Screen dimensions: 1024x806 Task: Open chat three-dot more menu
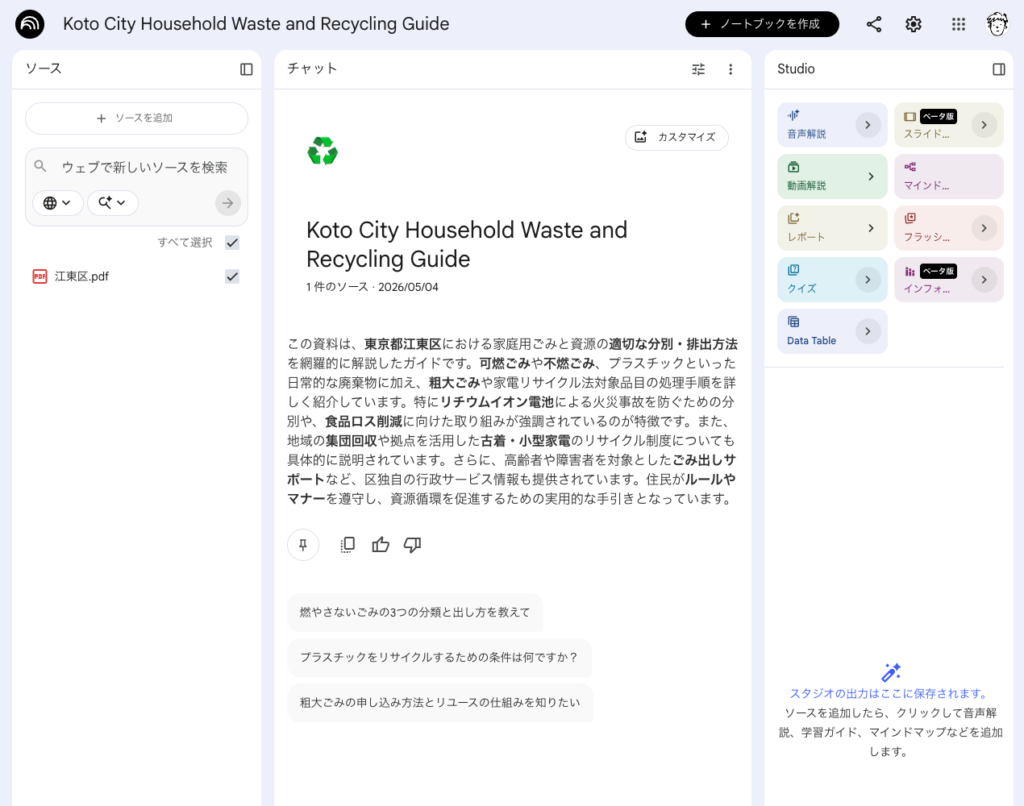(730, 69)
